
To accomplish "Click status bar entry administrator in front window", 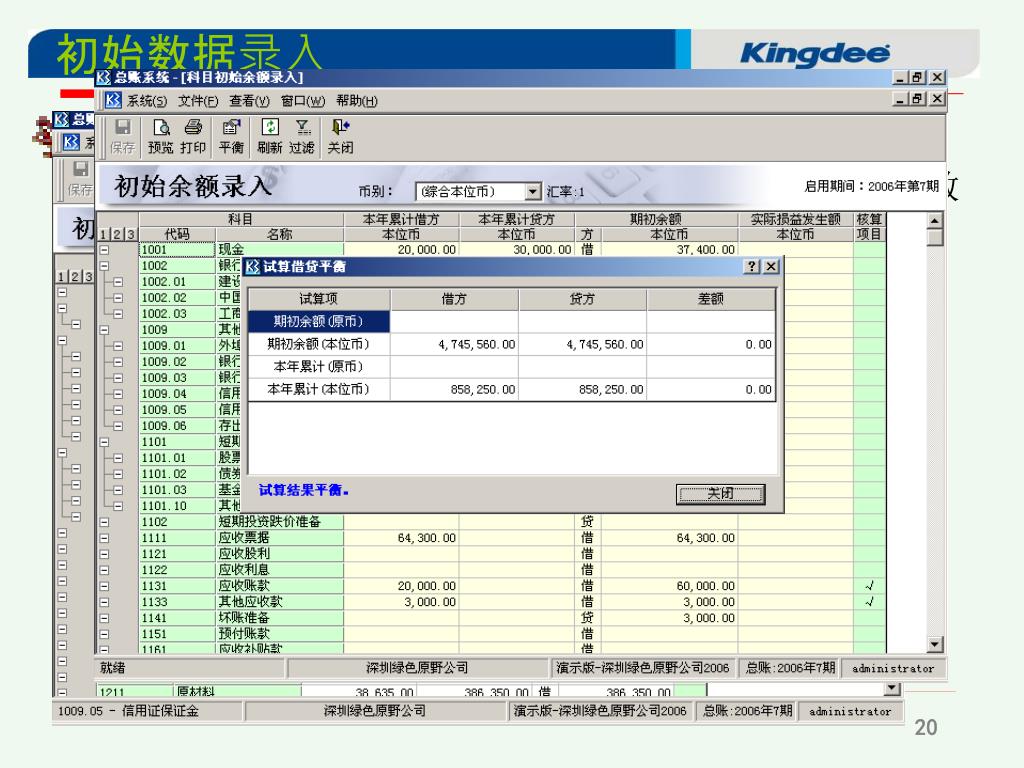I will 893,668.
